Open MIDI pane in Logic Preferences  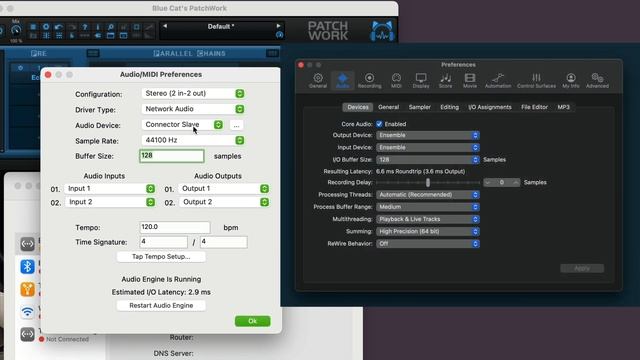(x=396, y=80)
